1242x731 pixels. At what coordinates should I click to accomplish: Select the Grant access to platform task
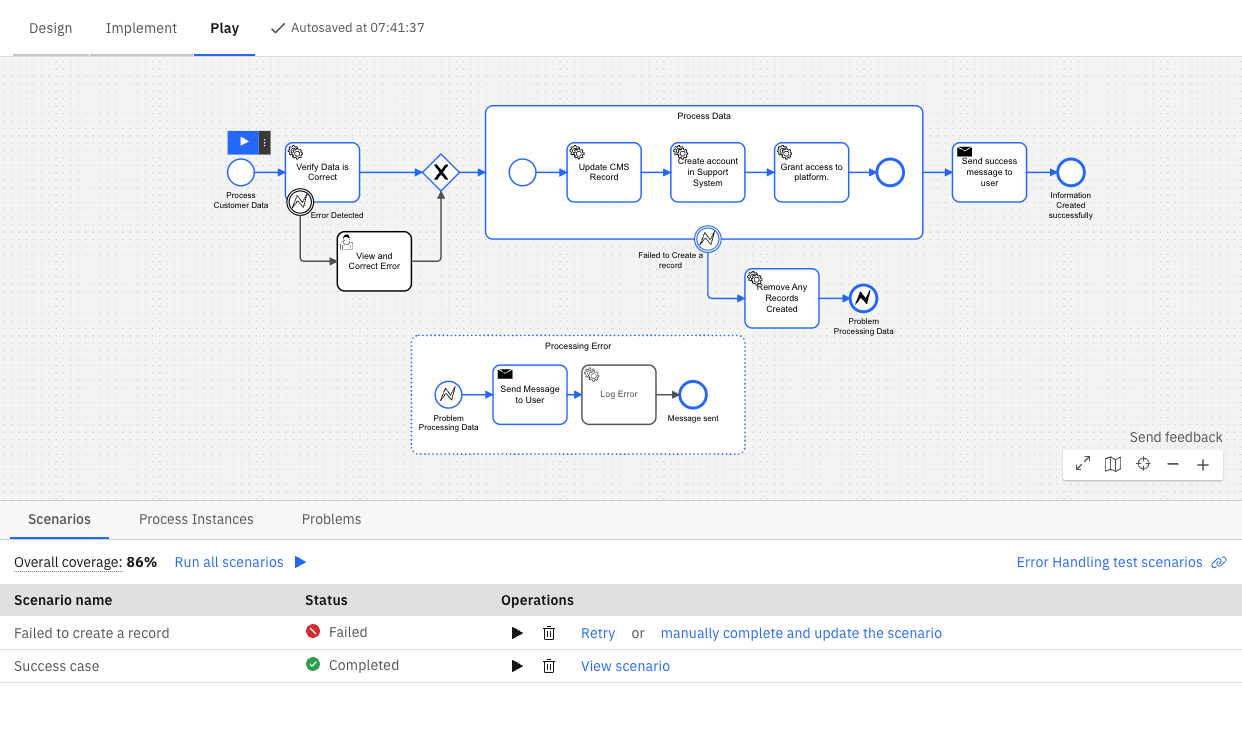coord(811,172)
